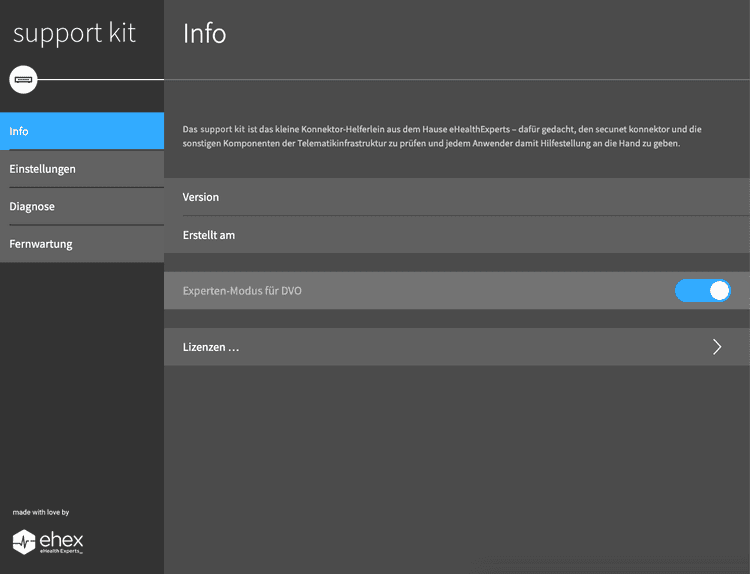
Task: Click the Experten-Modus für DVO label
Action: (242, 291)
